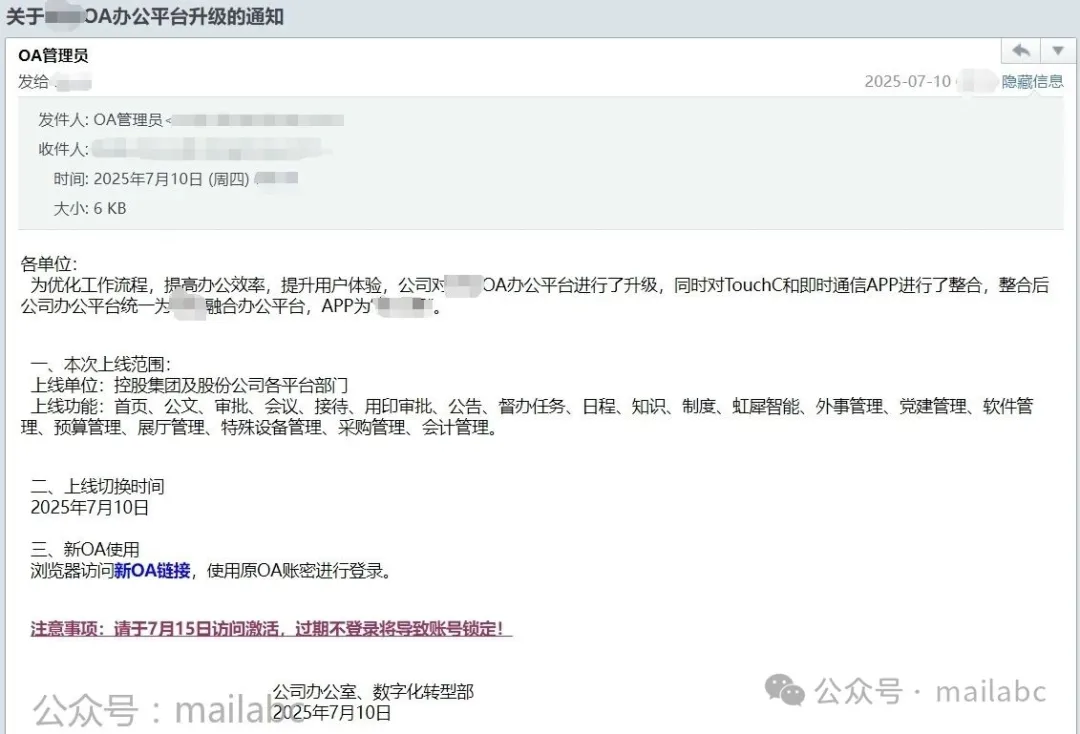The image size is (1080, 734).
Task: Click the 公司办公室、数字化转型部 signature
Action: [x=373, y=691]
